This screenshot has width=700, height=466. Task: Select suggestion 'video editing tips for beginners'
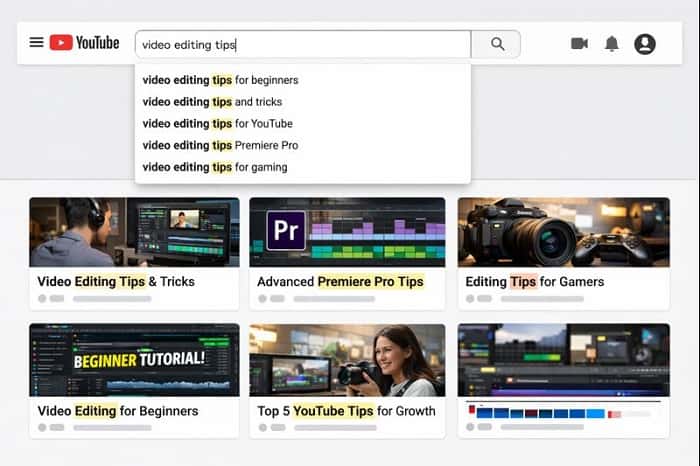(303, 80)
